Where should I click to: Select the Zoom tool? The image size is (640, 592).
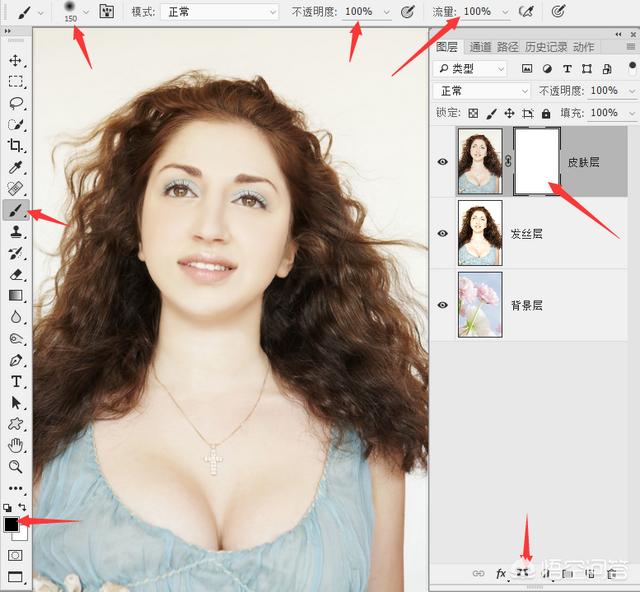coord(16,466)
